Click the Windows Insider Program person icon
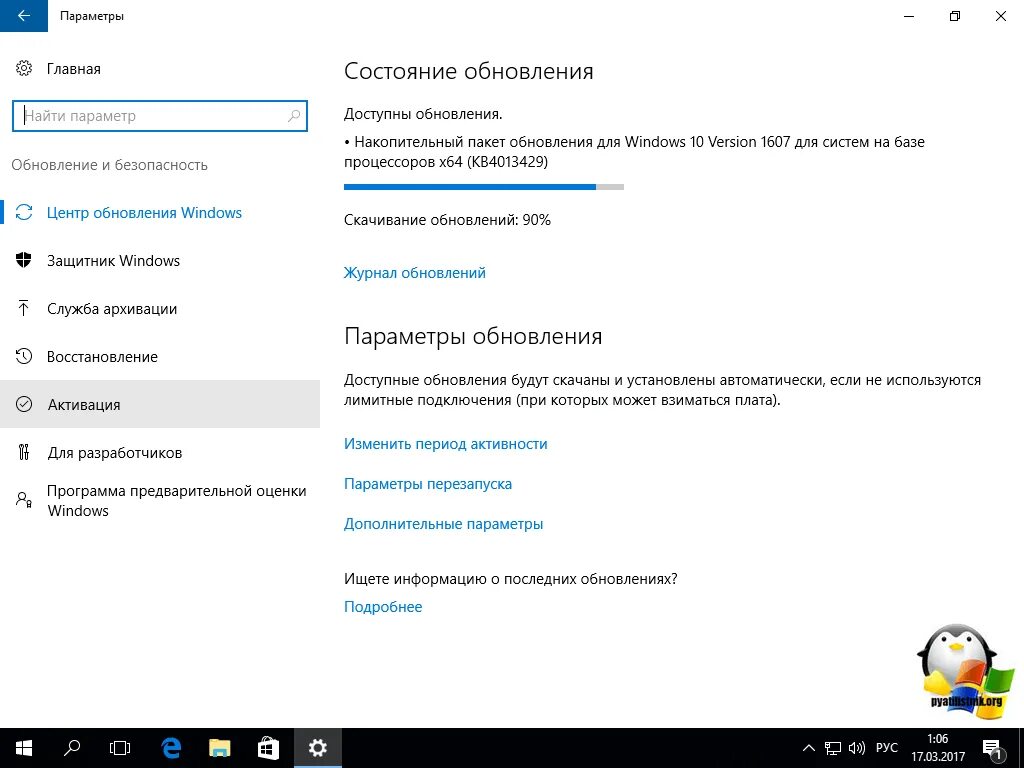 tap(24, 500)
